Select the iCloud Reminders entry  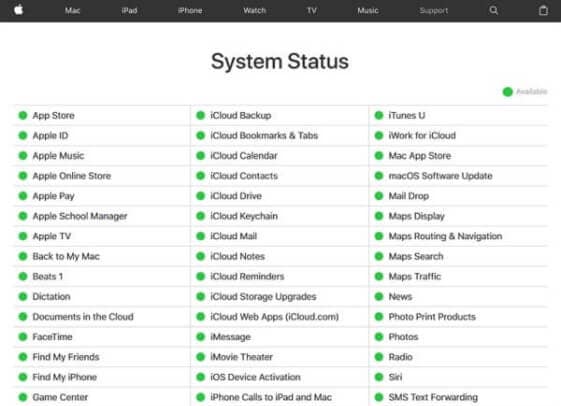pyautogui.click(x=247, y=276)
